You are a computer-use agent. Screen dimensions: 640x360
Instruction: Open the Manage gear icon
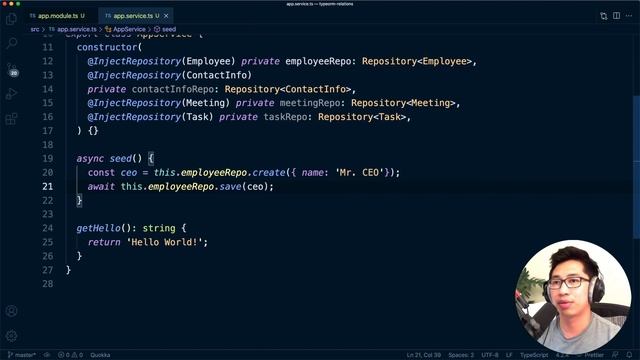pos(11,336)
